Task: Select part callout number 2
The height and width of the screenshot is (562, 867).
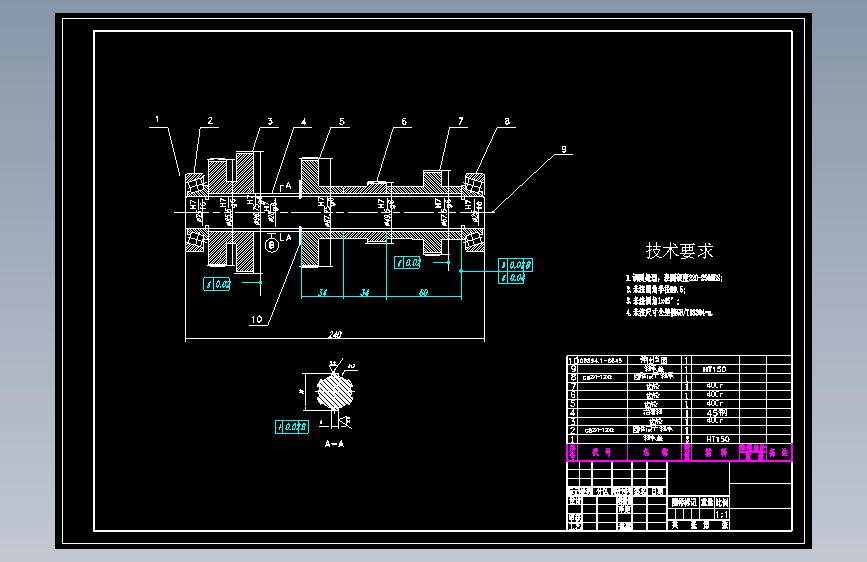Action: 210,121
